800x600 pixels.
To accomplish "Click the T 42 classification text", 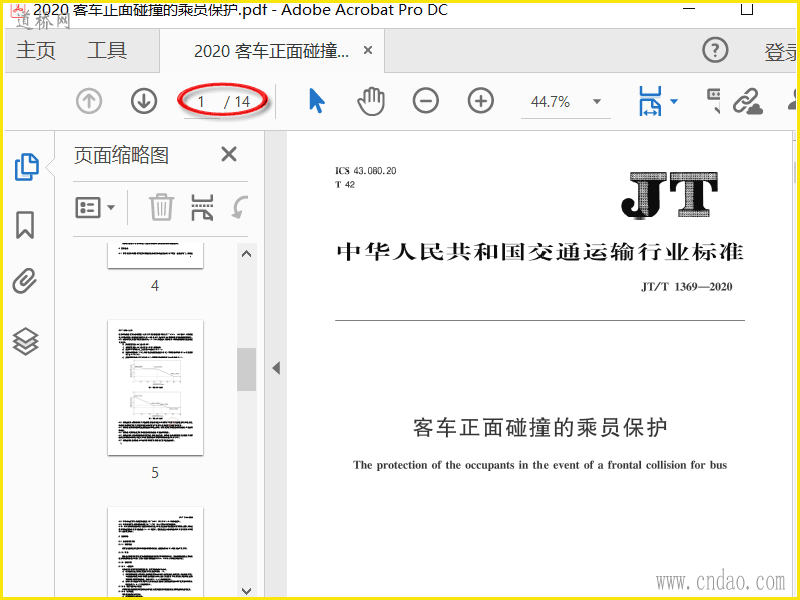I will click(x=345, y=185).
